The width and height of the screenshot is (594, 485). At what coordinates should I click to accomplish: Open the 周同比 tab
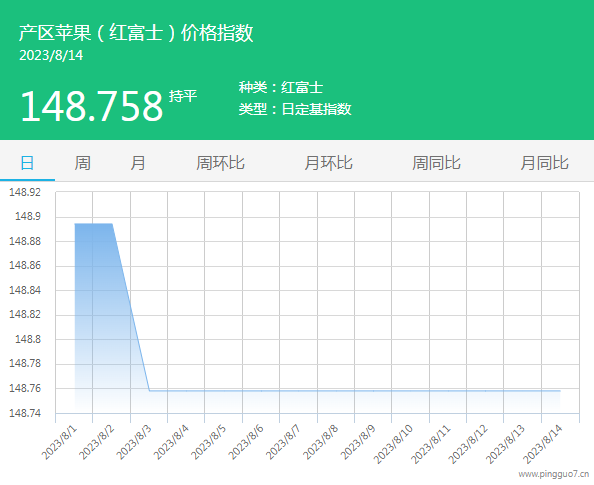(x=436, y=163)
